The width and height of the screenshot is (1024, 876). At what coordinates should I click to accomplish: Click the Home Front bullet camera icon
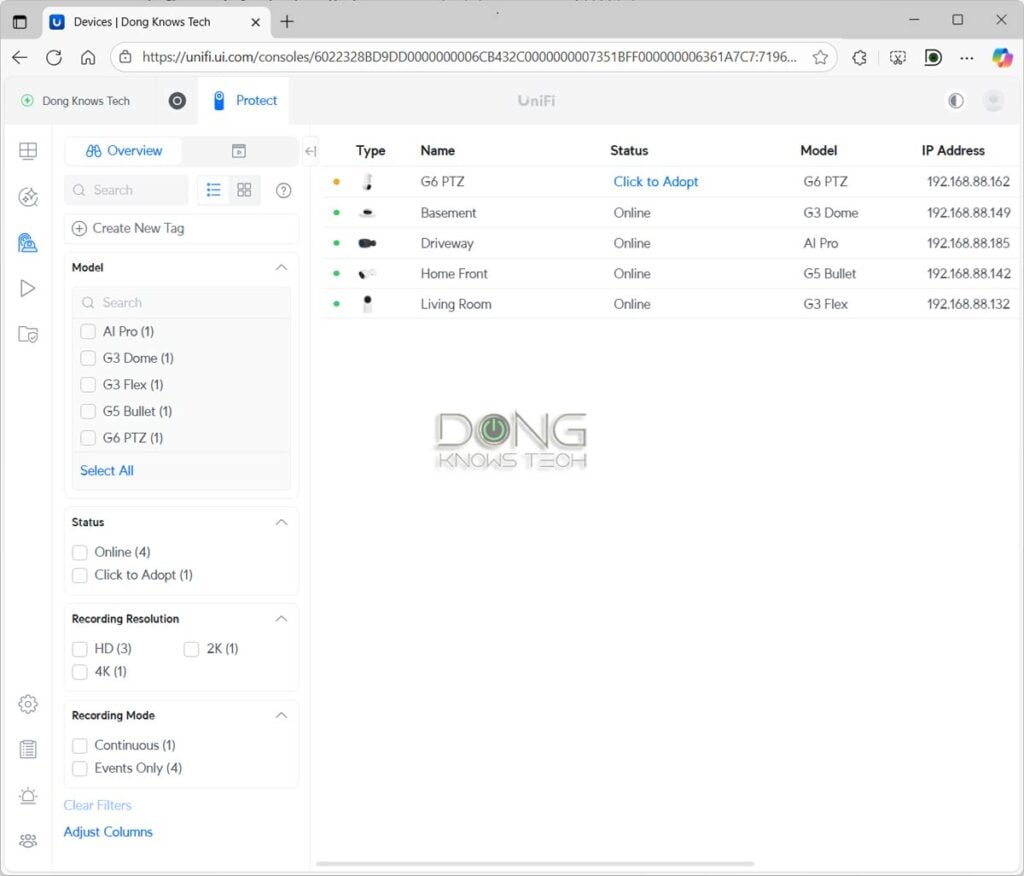click(368, 274)
